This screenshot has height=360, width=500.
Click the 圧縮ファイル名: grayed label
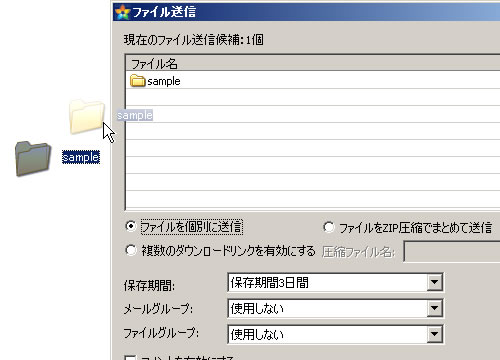(x=359, y=252)
